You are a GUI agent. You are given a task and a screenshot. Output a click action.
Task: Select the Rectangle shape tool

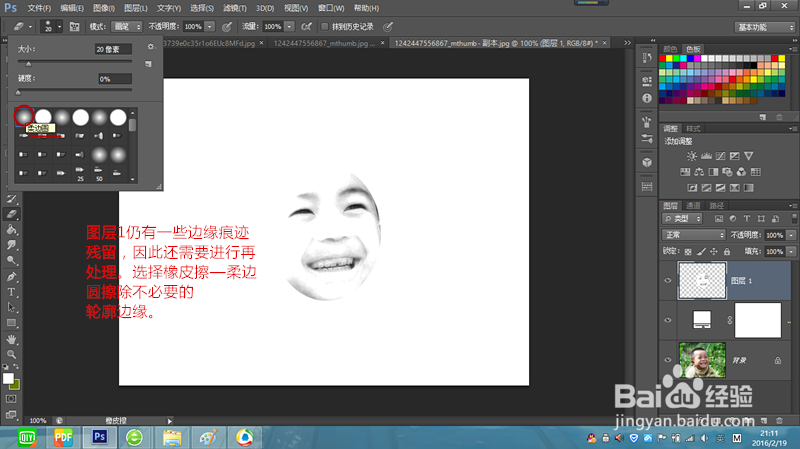click(12, 323)
